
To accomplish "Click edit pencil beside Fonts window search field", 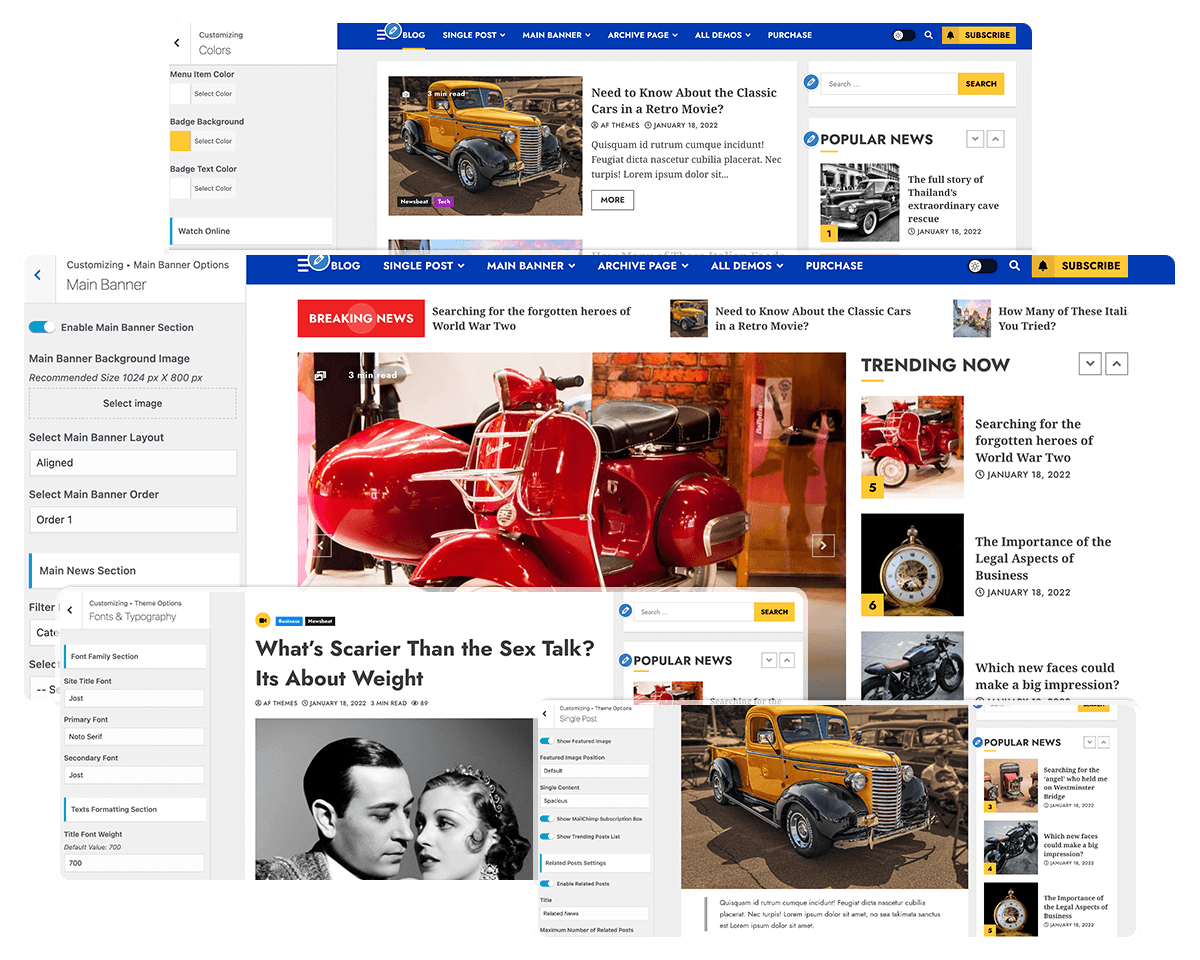I will pyautogui.click(x=626, y=610).
